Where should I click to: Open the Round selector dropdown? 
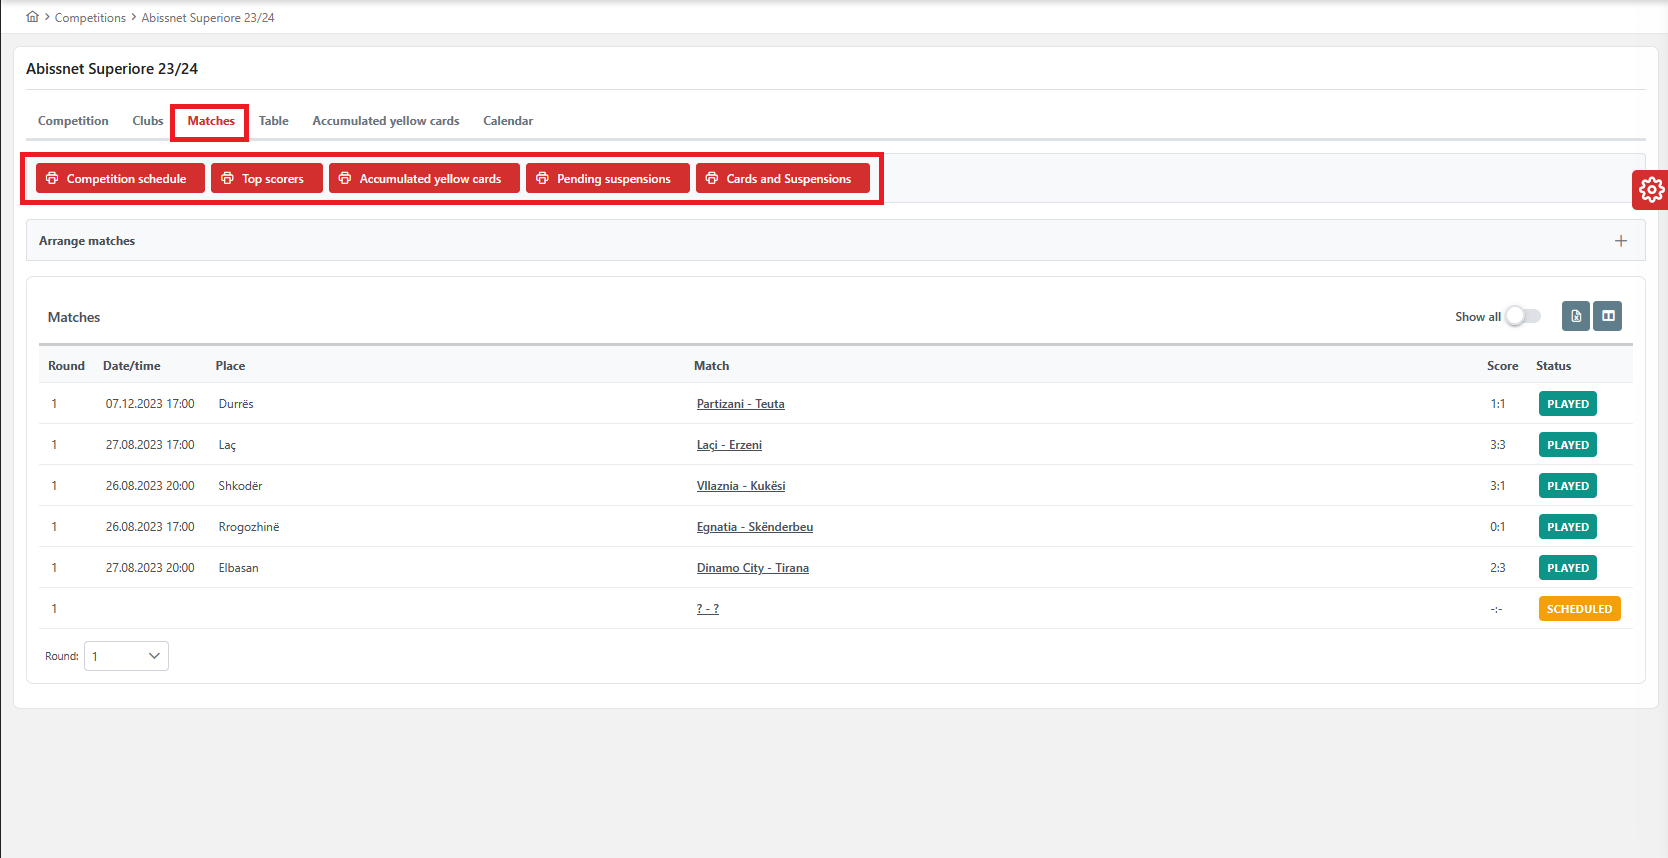coord(126,656)
